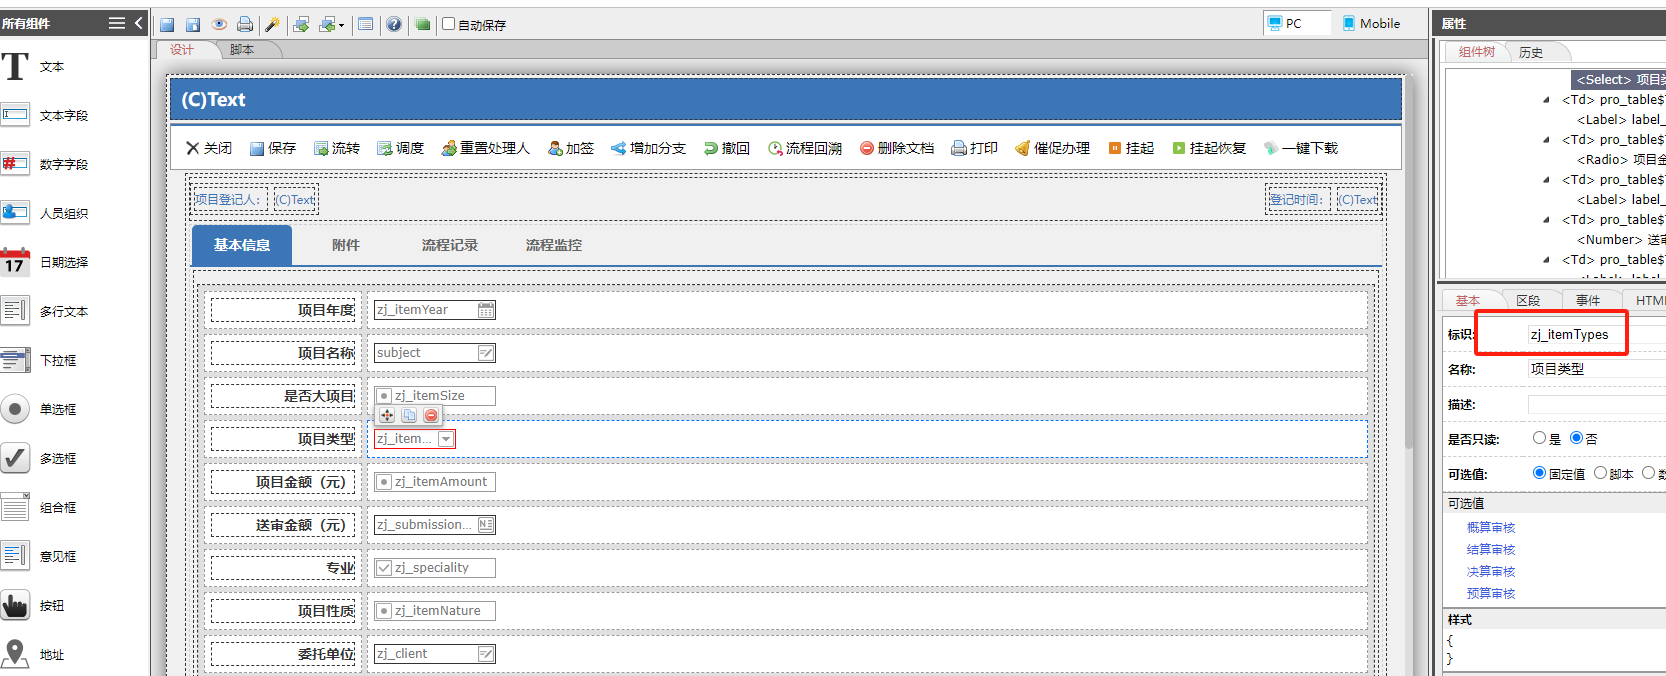Click calendar icon of zj_itemYear field
Screen dimensions: 1666x676
(486, 310)
